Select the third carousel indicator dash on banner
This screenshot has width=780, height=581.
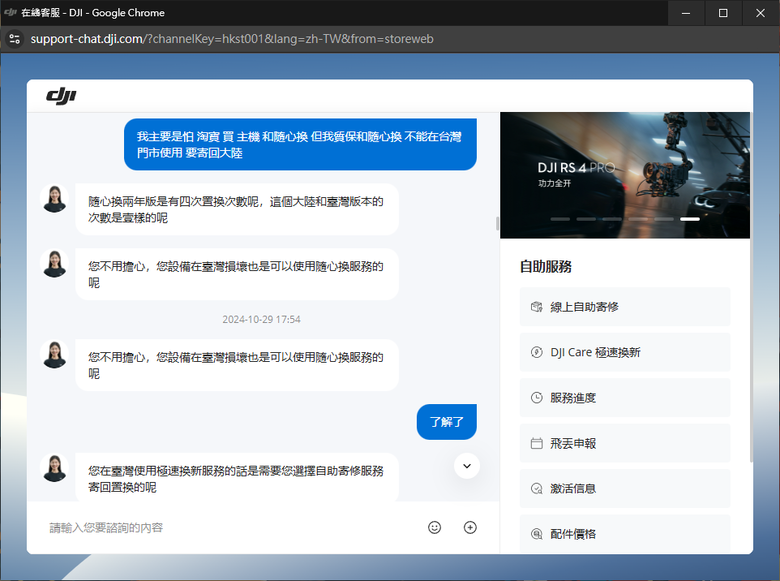(612, 219)
